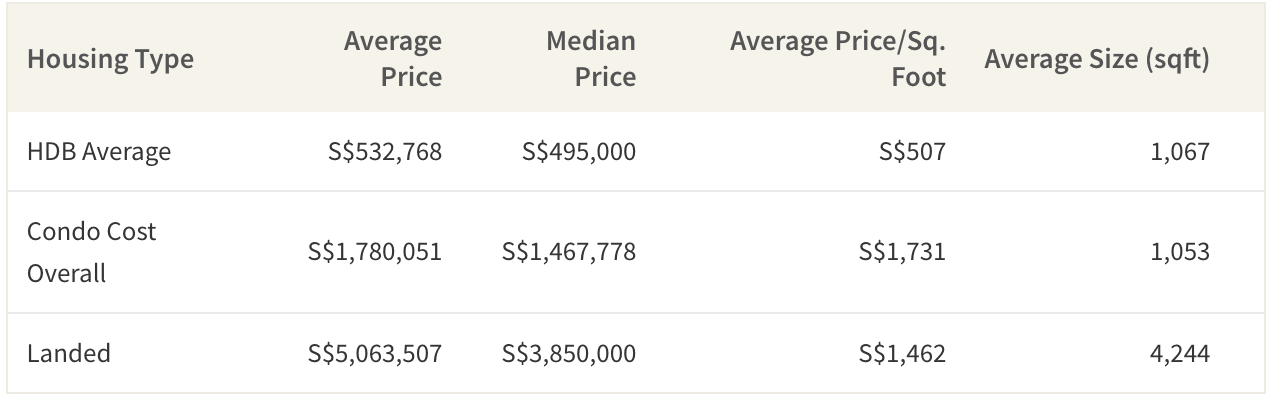Click the Housing Type column header
The height and width of the screenshot is (394, 1270).
coord(110,59)
